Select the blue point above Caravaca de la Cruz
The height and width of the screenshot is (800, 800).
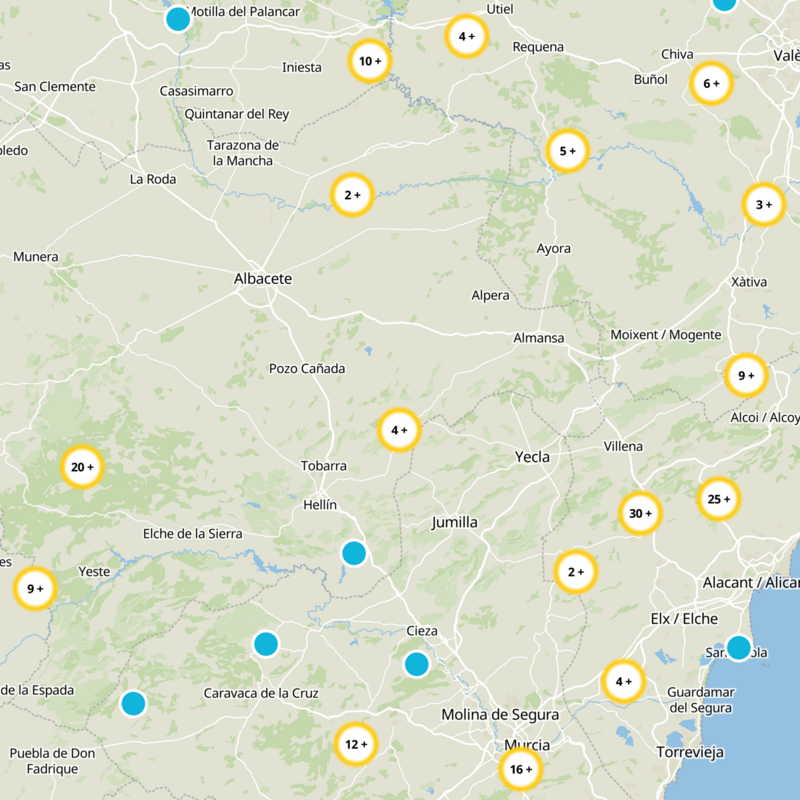pos(266,644)
